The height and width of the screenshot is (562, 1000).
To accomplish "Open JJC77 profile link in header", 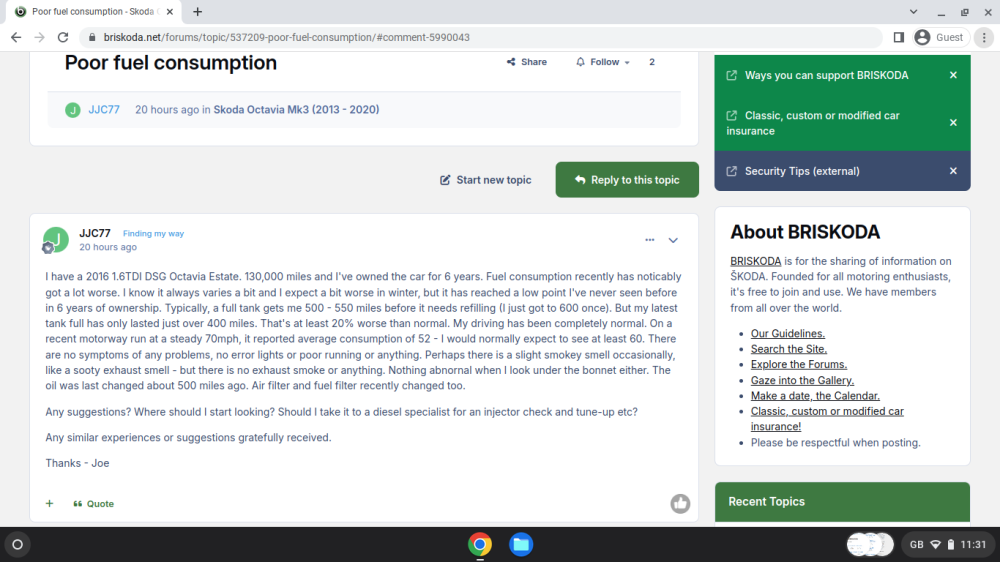I will pos(104,110).
